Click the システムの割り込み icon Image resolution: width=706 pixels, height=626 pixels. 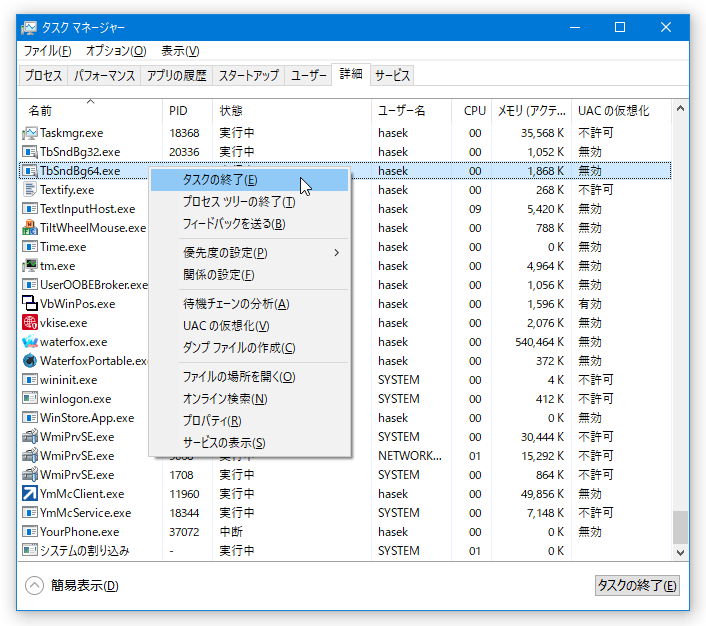(x=30, y=550)
